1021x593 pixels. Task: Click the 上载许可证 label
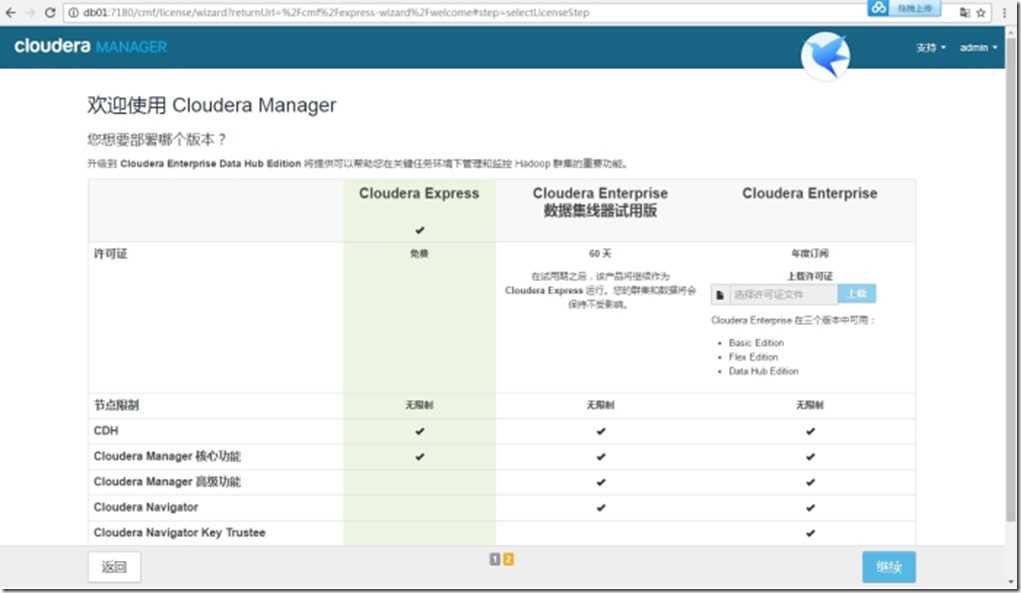[x=809, y=276]
